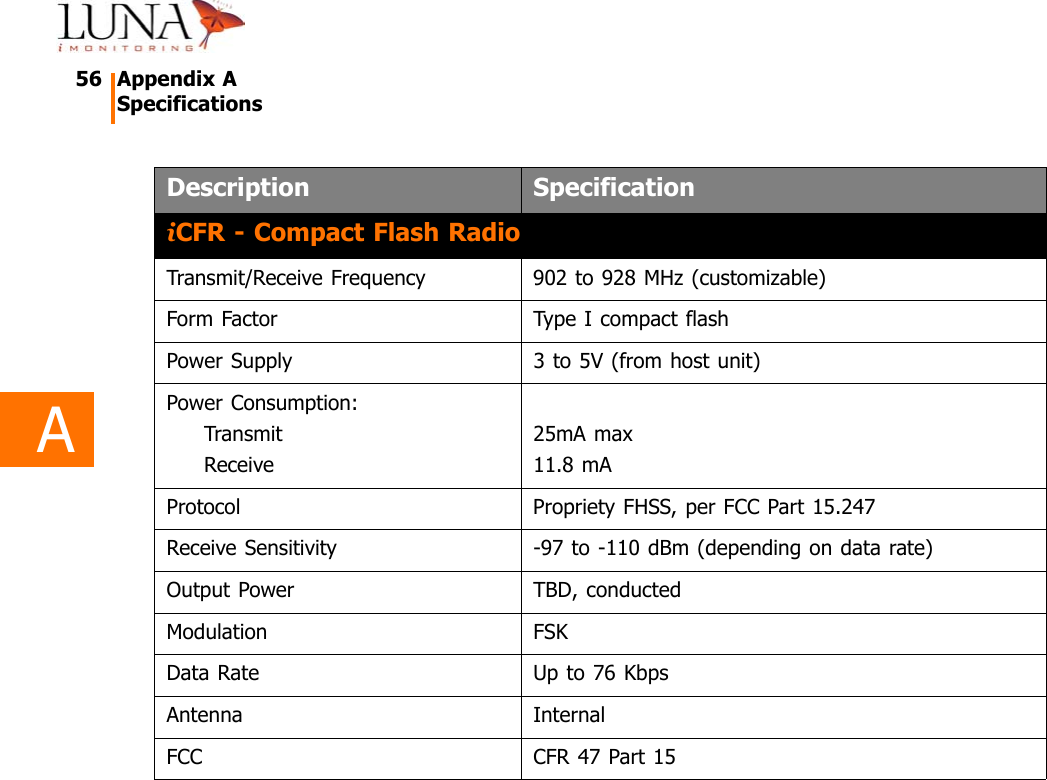Select the Form Factor row label

(x=222, y=320)
